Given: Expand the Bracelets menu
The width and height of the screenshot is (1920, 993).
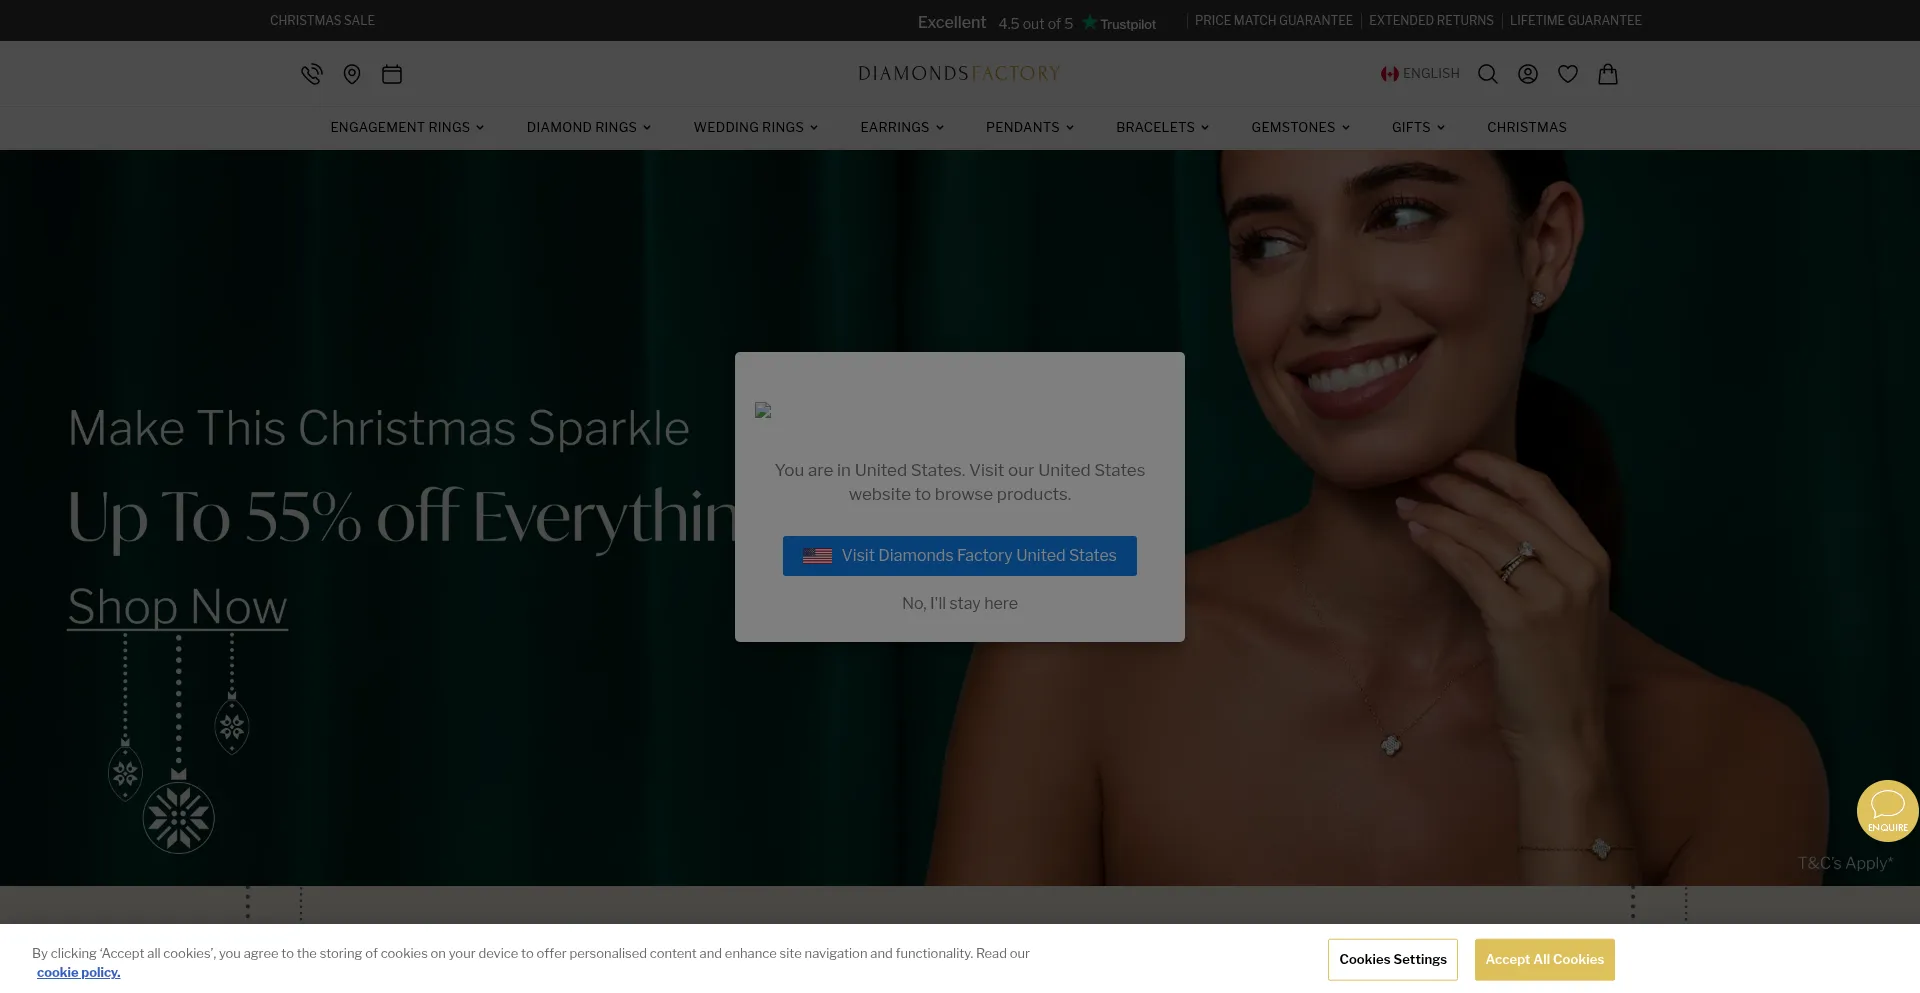Looking at the screenshot, I should pyautogui.click(x=1163, y=127).
